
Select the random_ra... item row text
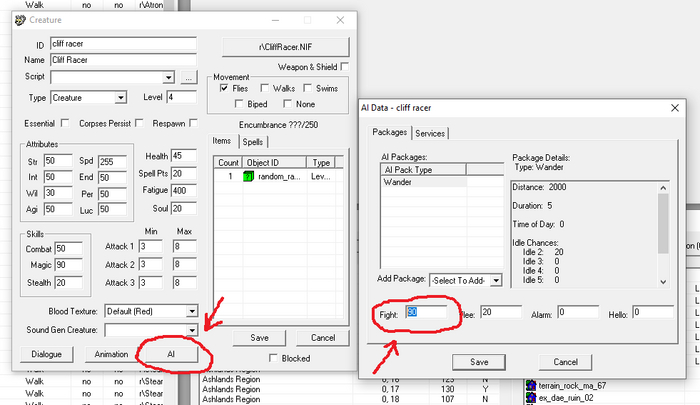(x=279, y=176)
